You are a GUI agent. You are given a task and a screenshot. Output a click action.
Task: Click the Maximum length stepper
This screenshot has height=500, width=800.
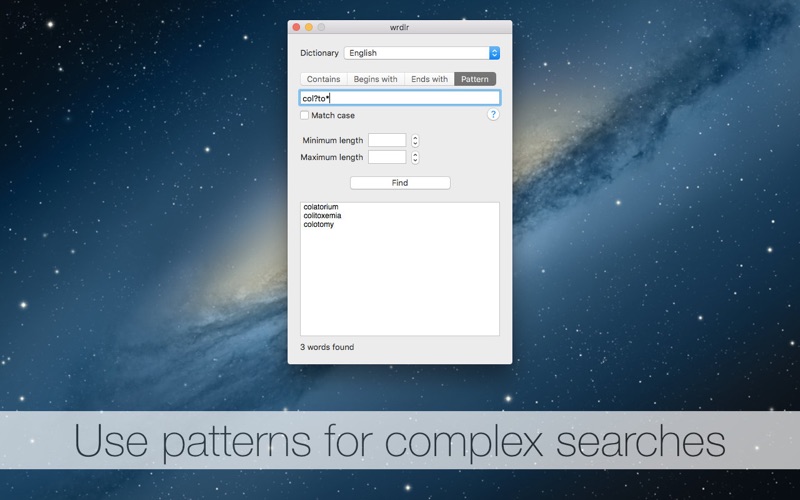pyautogui.click(x=415, y=158)
